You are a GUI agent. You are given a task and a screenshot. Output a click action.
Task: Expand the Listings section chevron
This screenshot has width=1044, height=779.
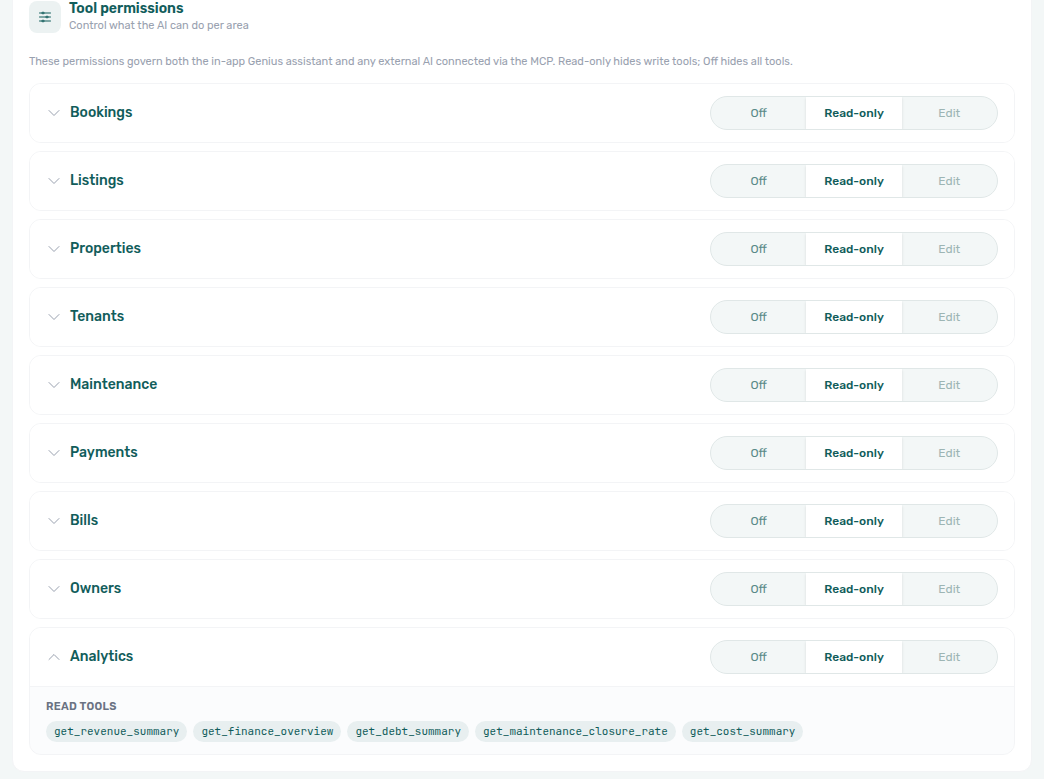point(54,181)
